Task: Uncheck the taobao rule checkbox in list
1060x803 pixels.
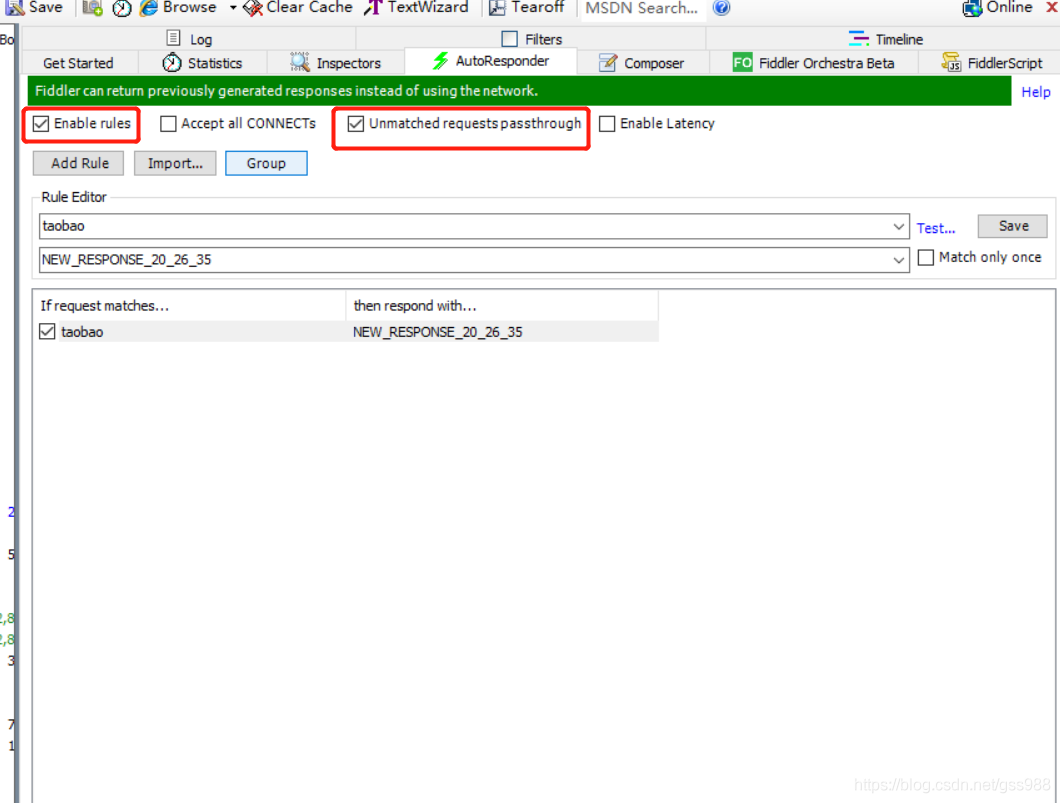Action: coord(47,331)
